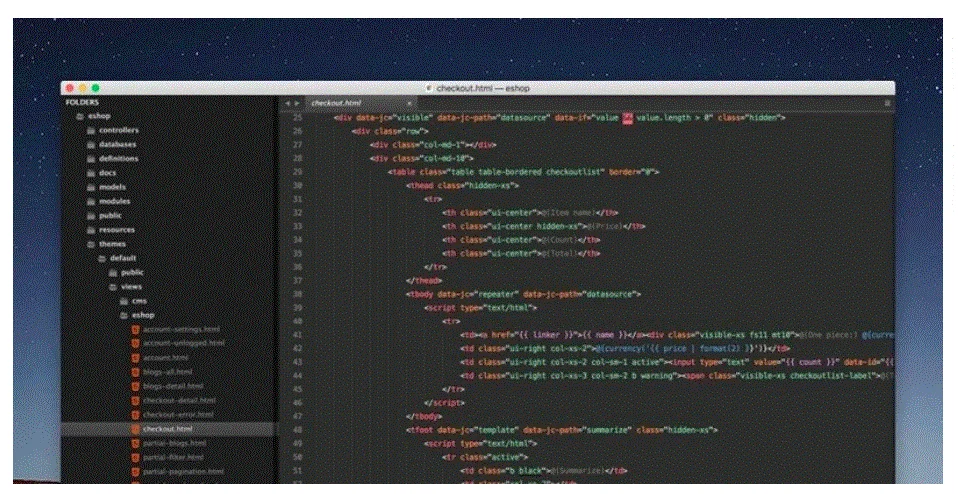This screenshot has height=494, width=958.
Task: Place cursor on tfoot data-jc template line
Action: point(562,430)
